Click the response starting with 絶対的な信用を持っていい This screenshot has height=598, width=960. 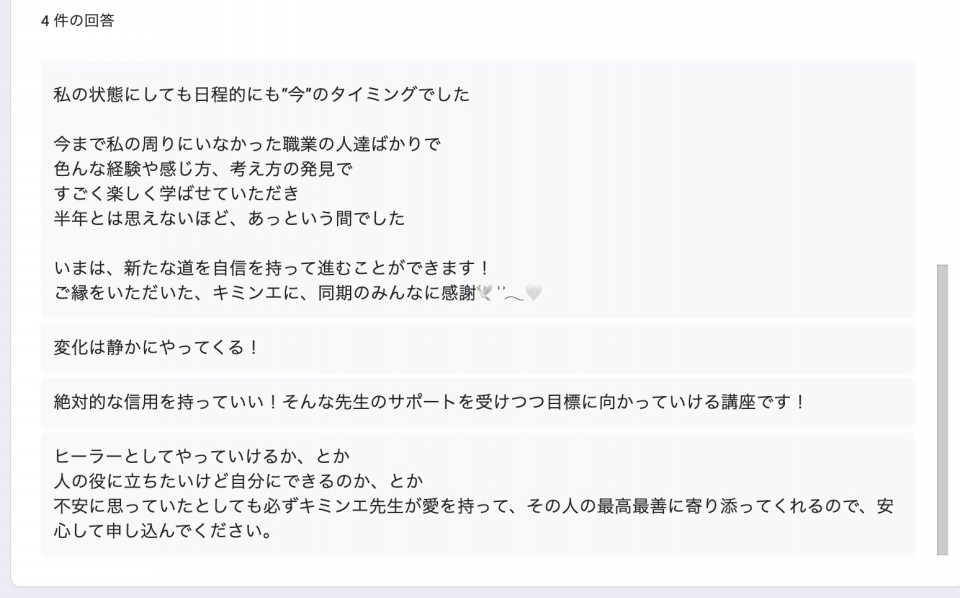[430, 402]
